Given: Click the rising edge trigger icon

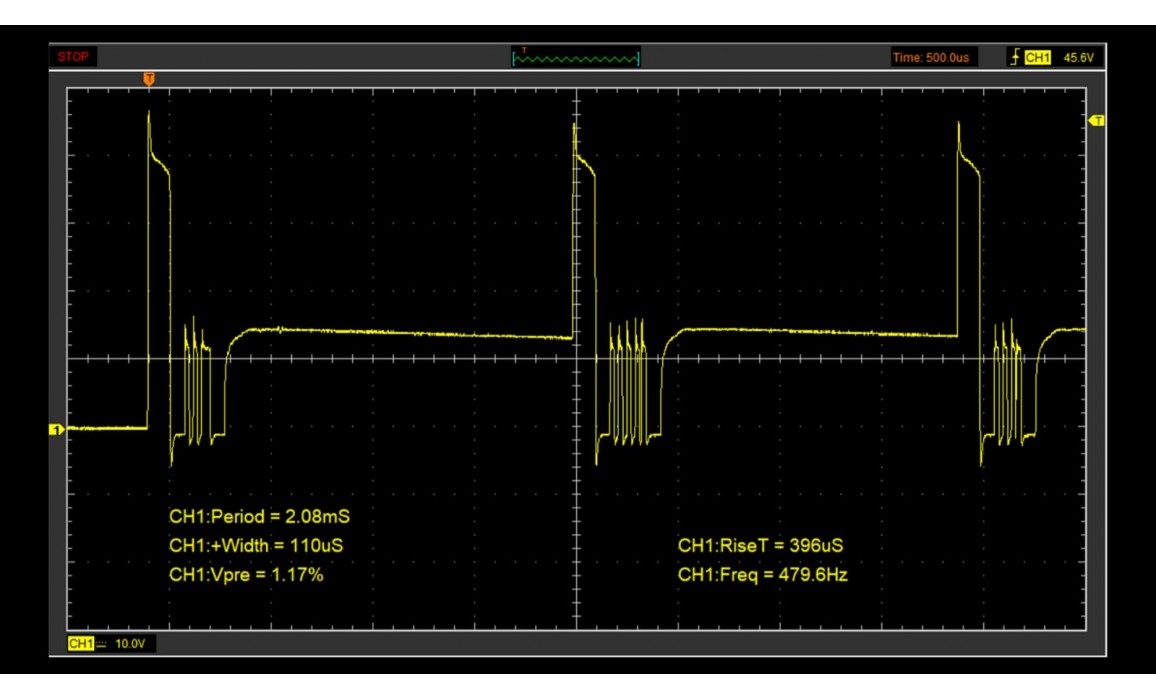Looking at the screenshot, I should [1016, 58].
